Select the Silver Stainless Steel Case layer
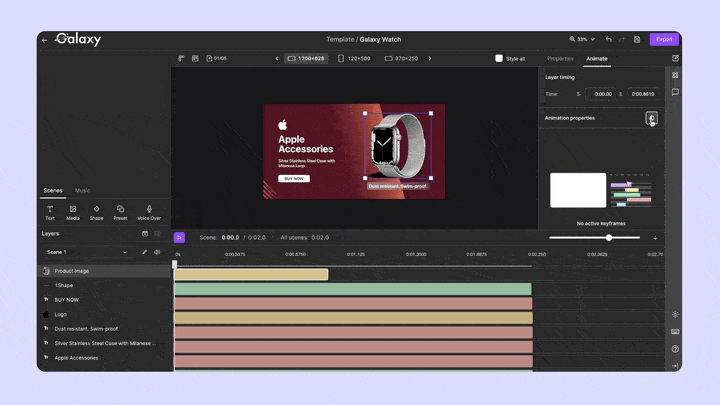This screenshot has height=405, width=720. (x=104, y=343)
